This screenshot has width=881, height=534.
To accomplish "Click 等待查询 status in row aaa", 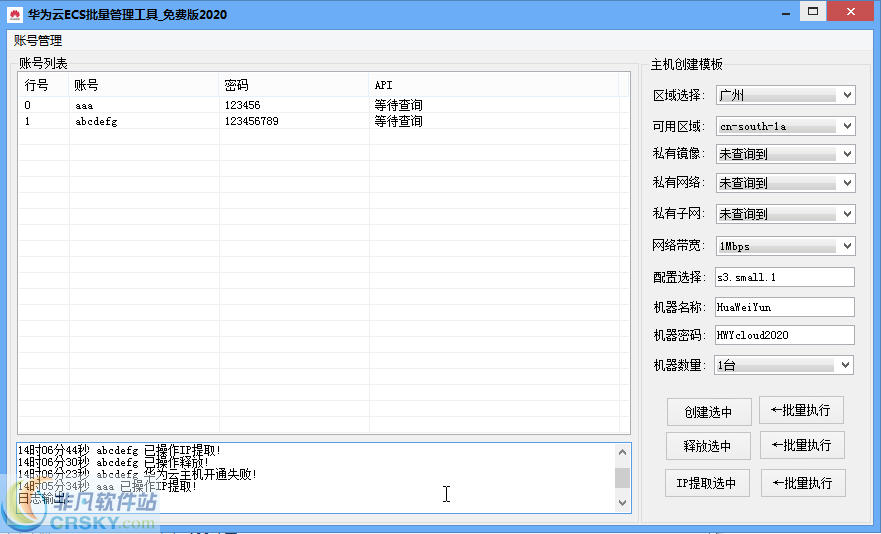I will [398, 105].
